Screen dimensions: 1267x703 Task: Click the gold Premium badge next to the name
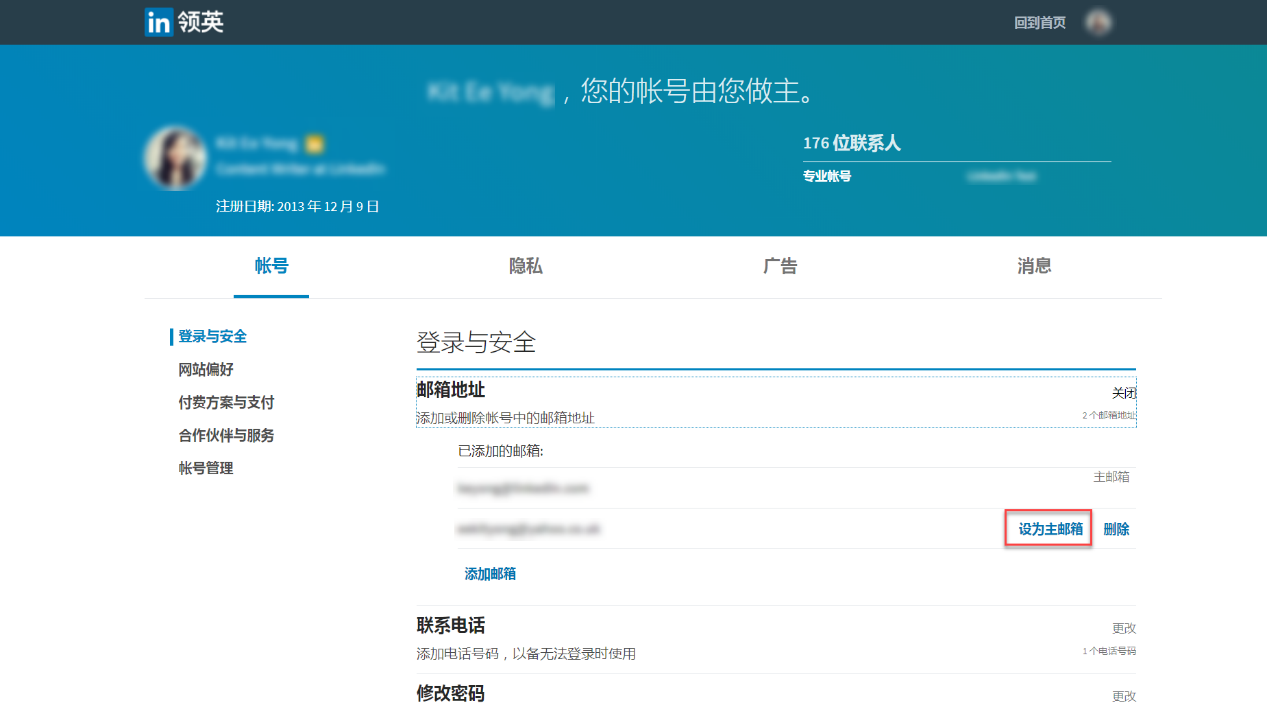(314, 144)
